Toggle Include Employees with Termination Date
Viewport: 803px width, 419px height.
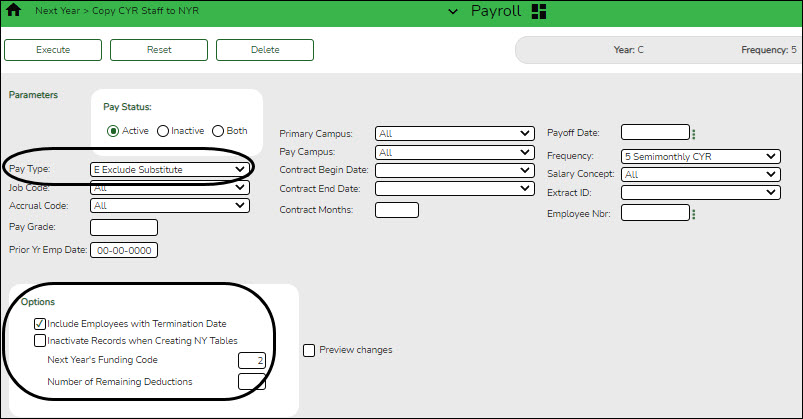40,324
